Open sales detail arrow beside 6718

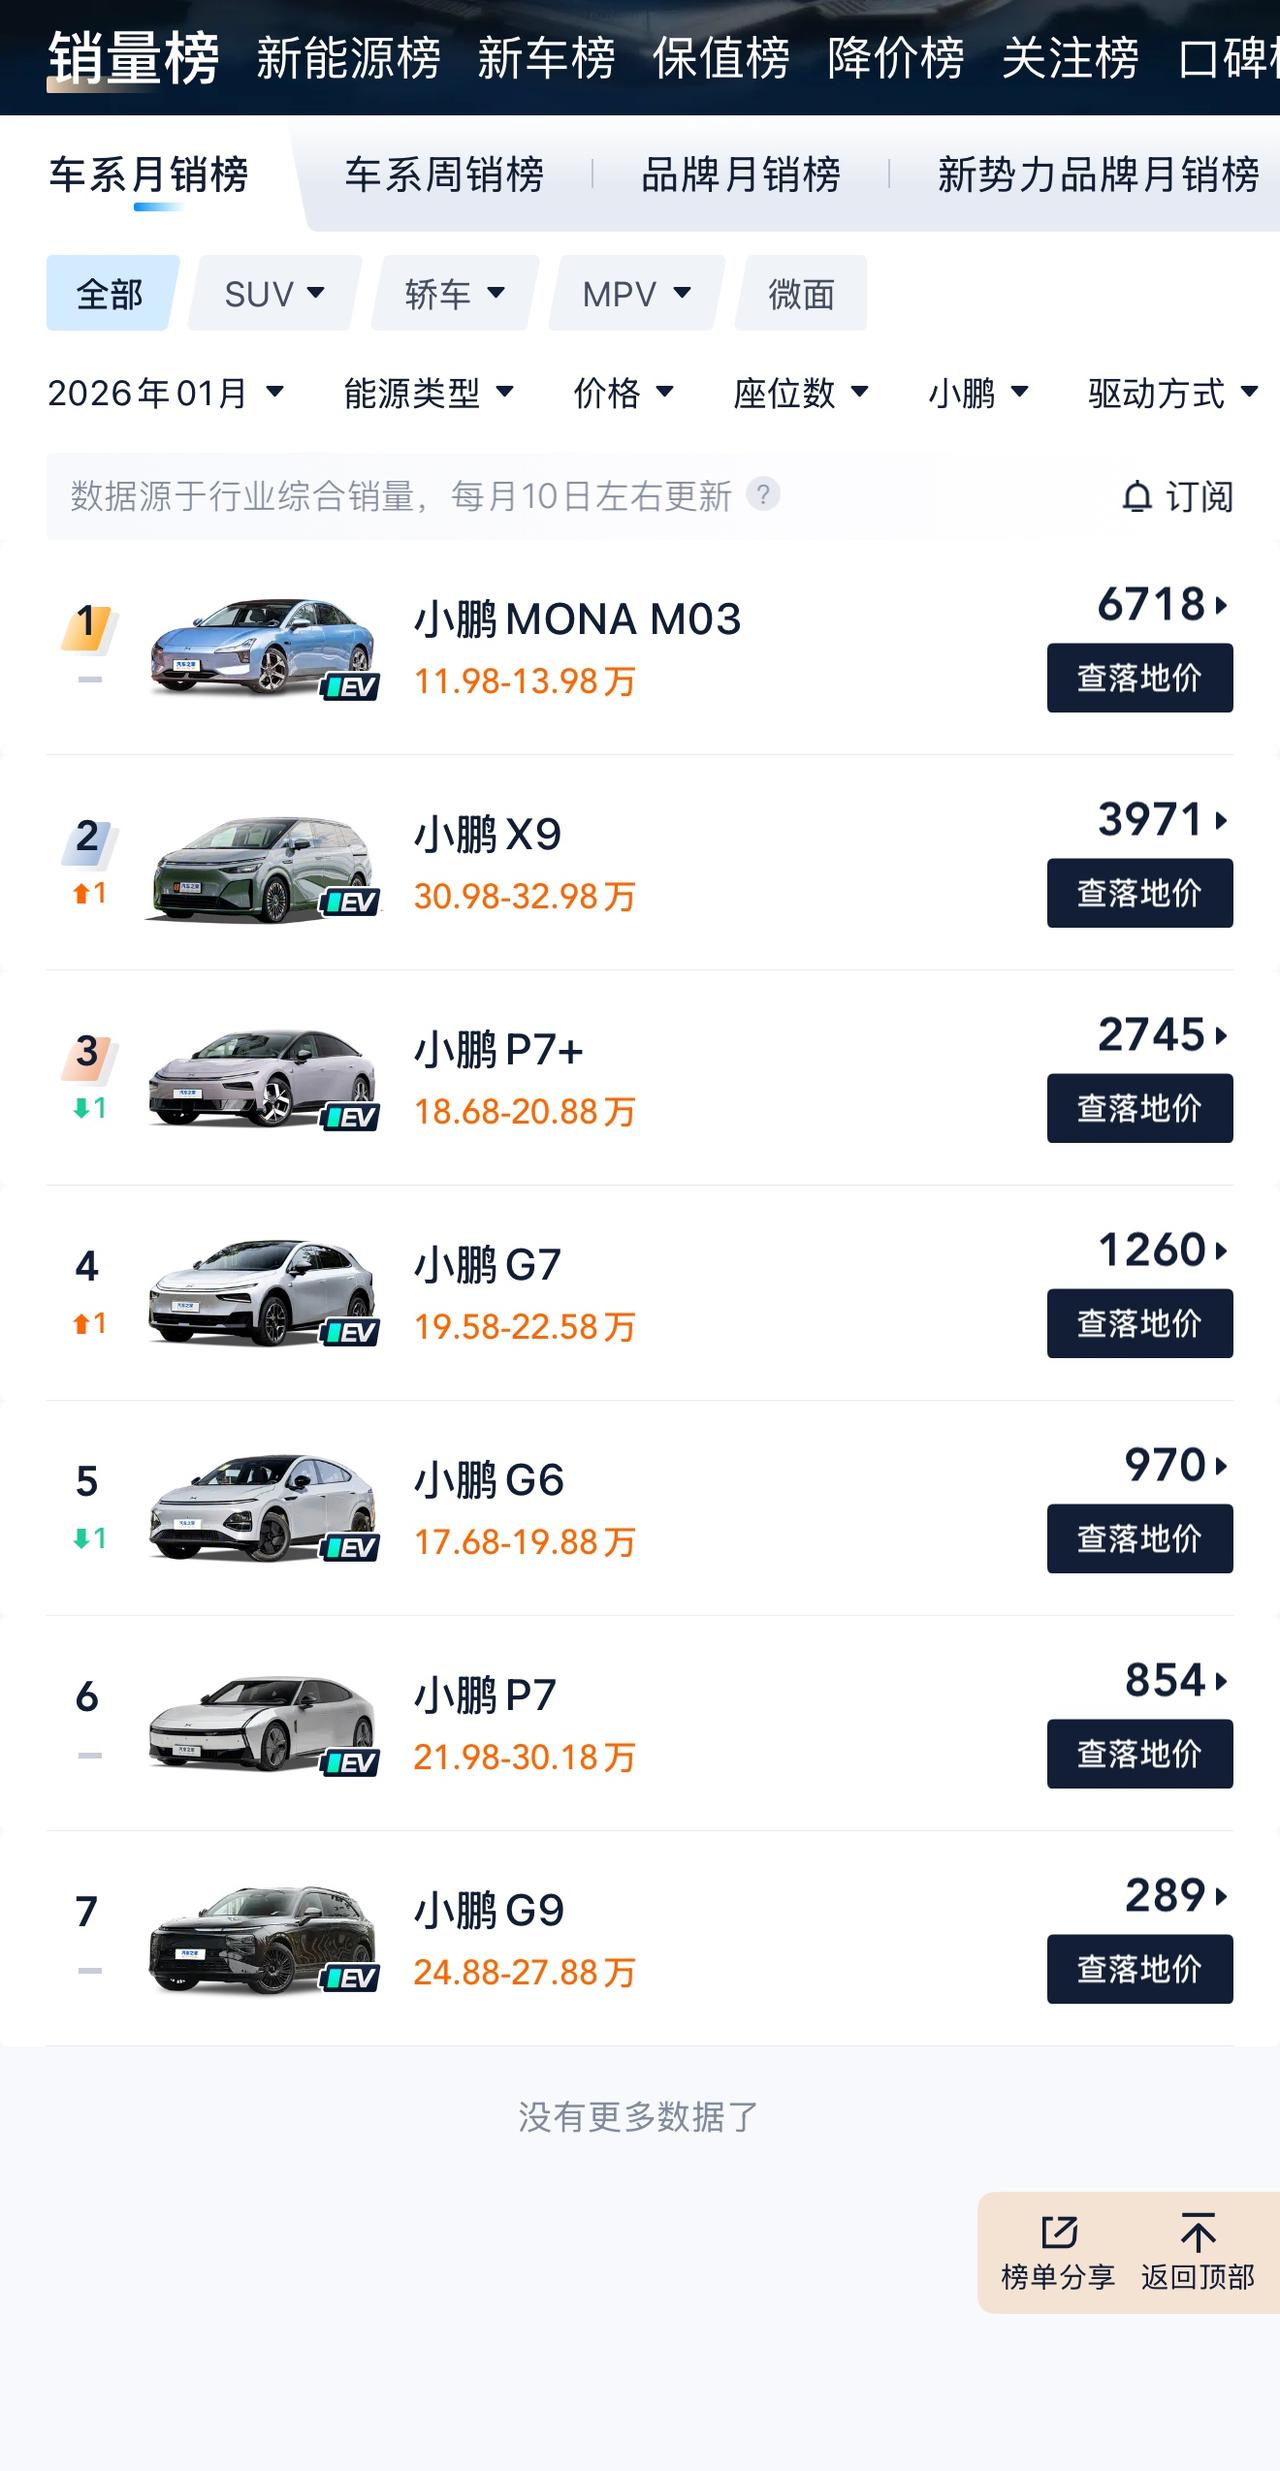[x=1221, y=605]
